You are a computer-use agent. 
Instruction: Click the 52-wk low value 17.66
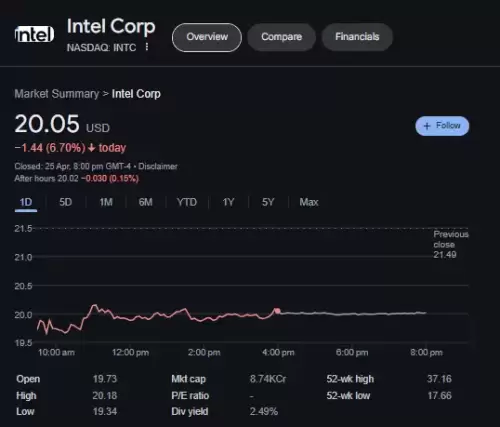point(439,396)
